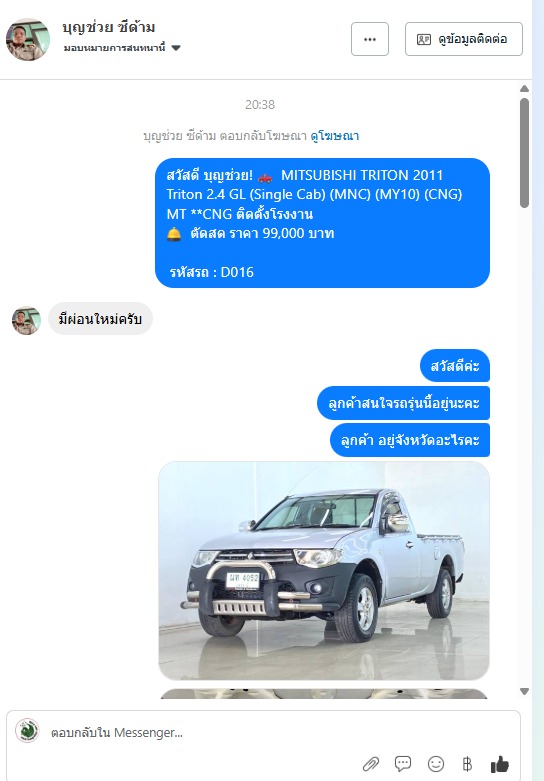Click sender avatar next to มีผ่อนใหม่ครับ
Viewport: 544px width, 781px height.
tap(26, 320)
